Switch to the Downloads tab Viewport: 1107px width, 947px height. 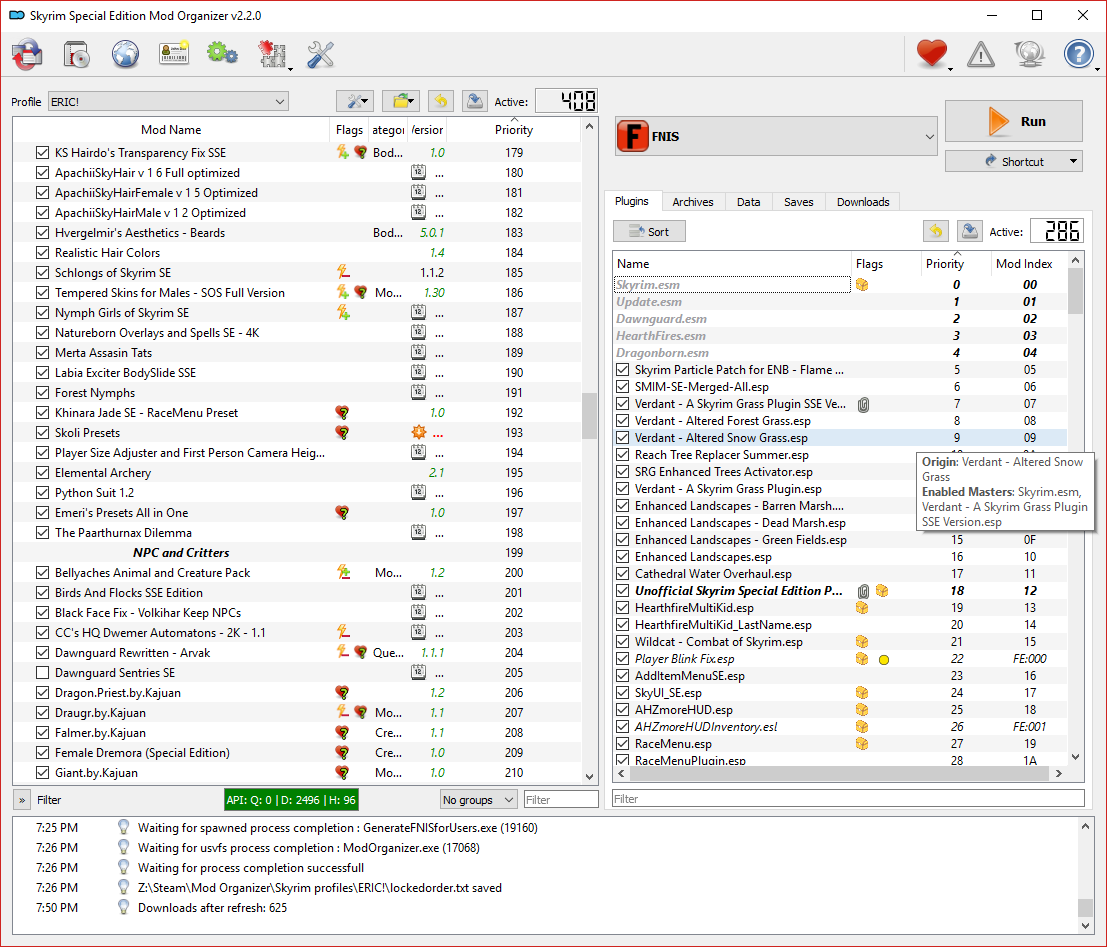[863, 202]
